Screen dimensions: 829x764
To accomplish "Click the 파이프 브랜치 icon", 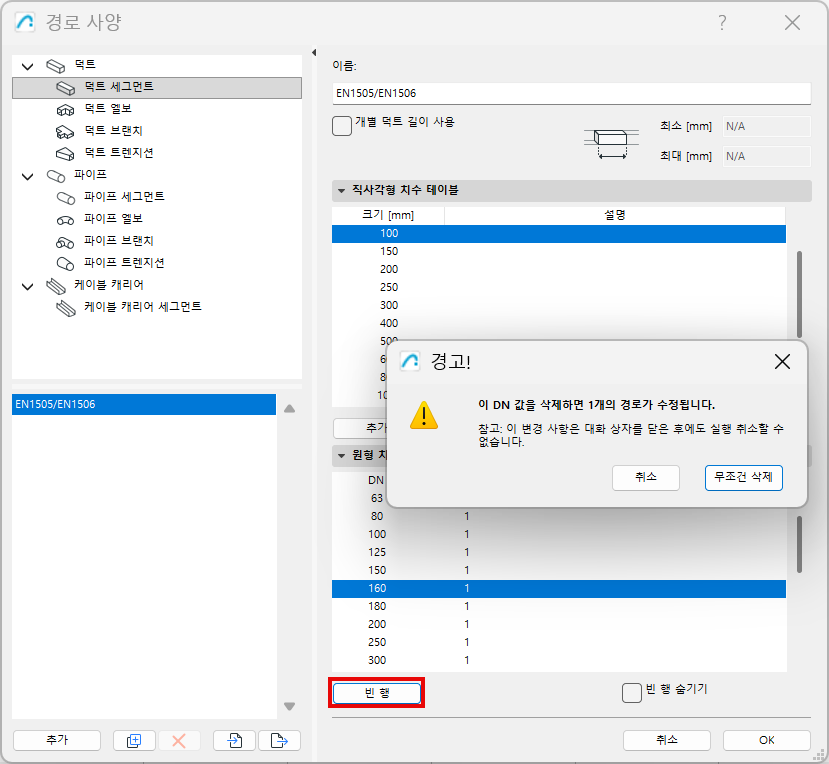I will click(65, 242).
